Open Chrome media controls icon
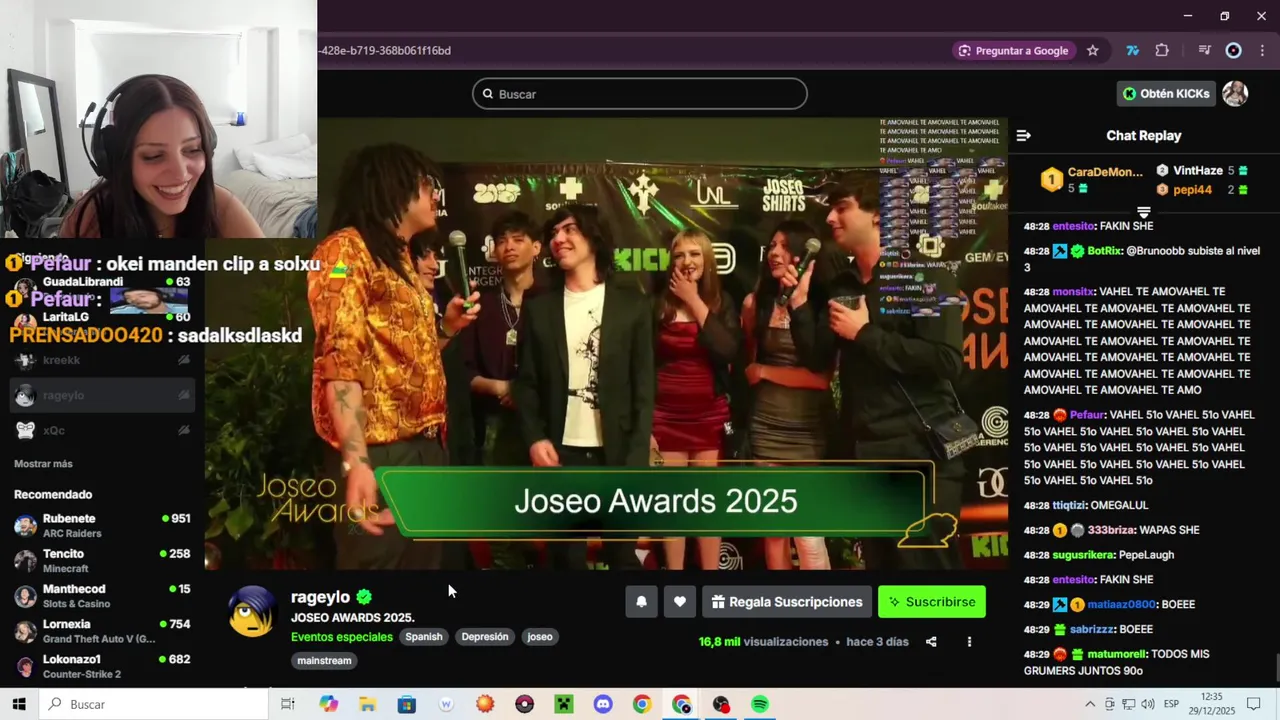1280x720 pixels. [1205, 51]
